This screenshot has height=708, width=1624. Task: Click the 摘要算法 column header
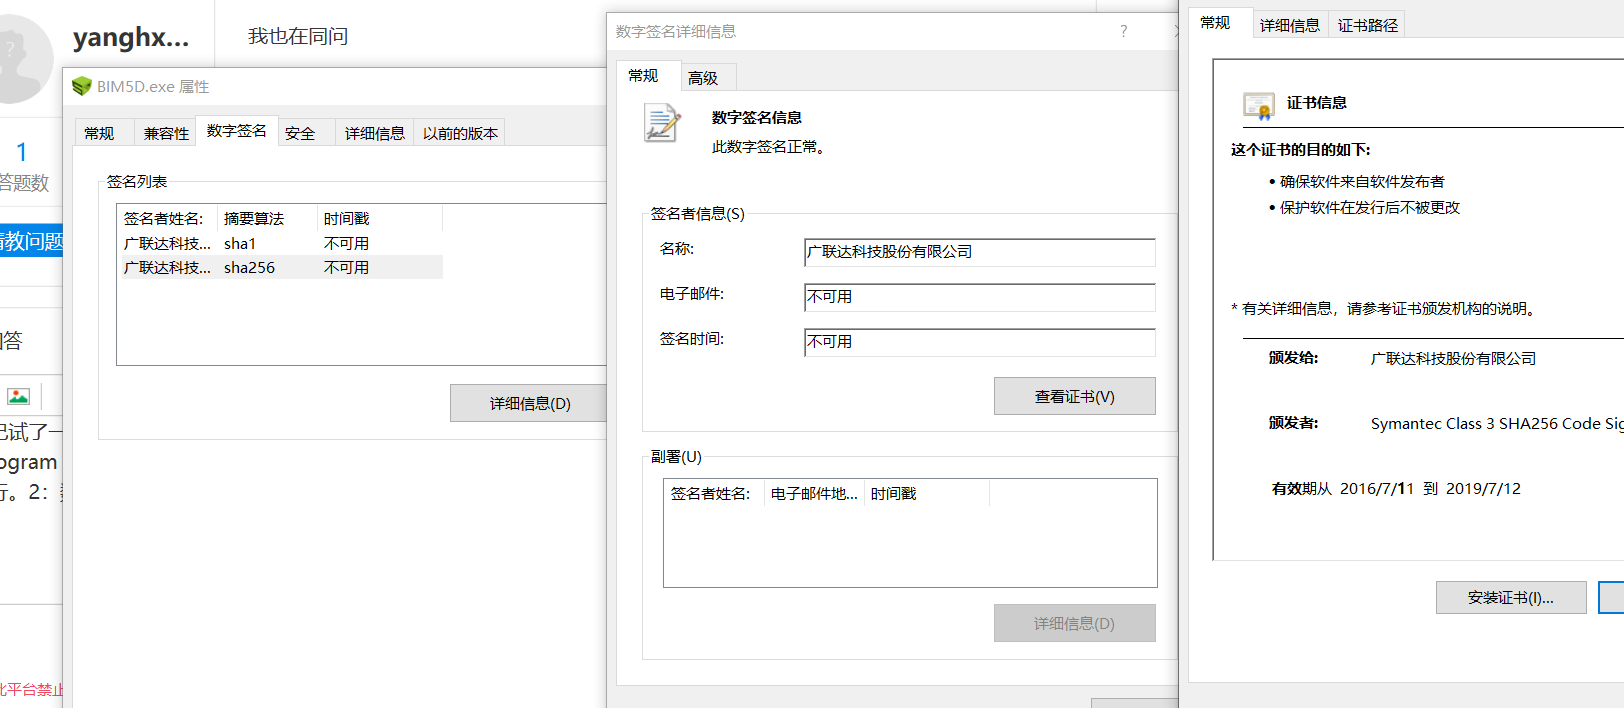(268, 218)
